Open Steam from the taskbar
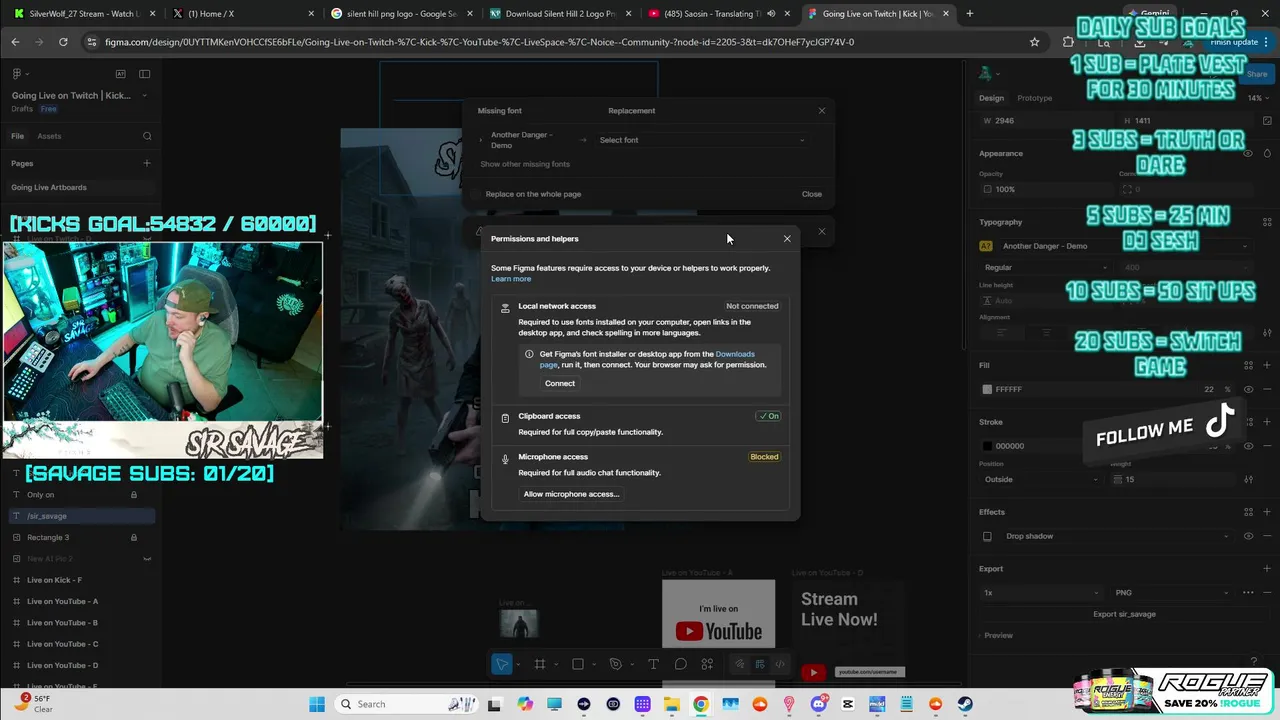Viewport: 1280px width, 720px height. tap(965, 704)
